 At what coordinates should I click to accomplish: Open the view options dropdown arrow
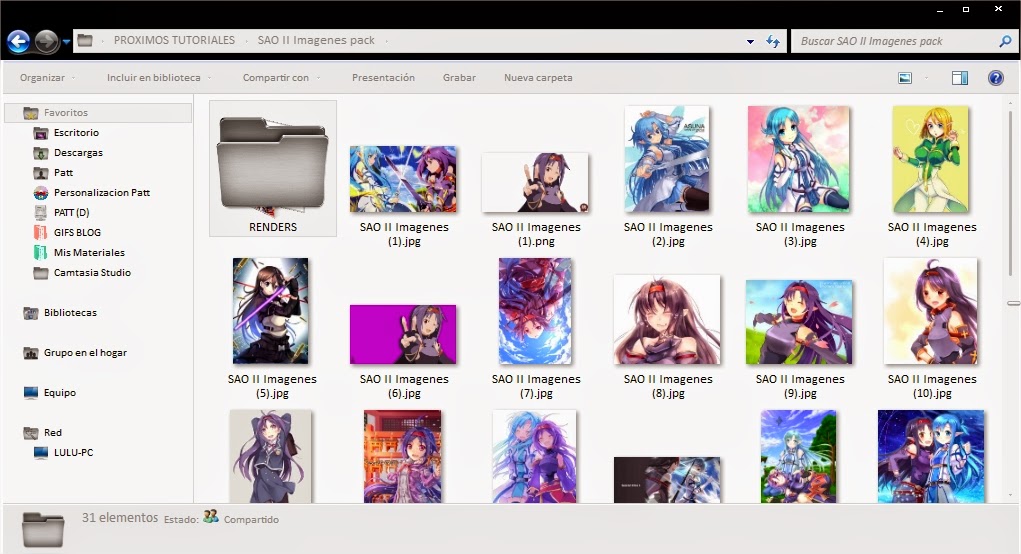926,78
